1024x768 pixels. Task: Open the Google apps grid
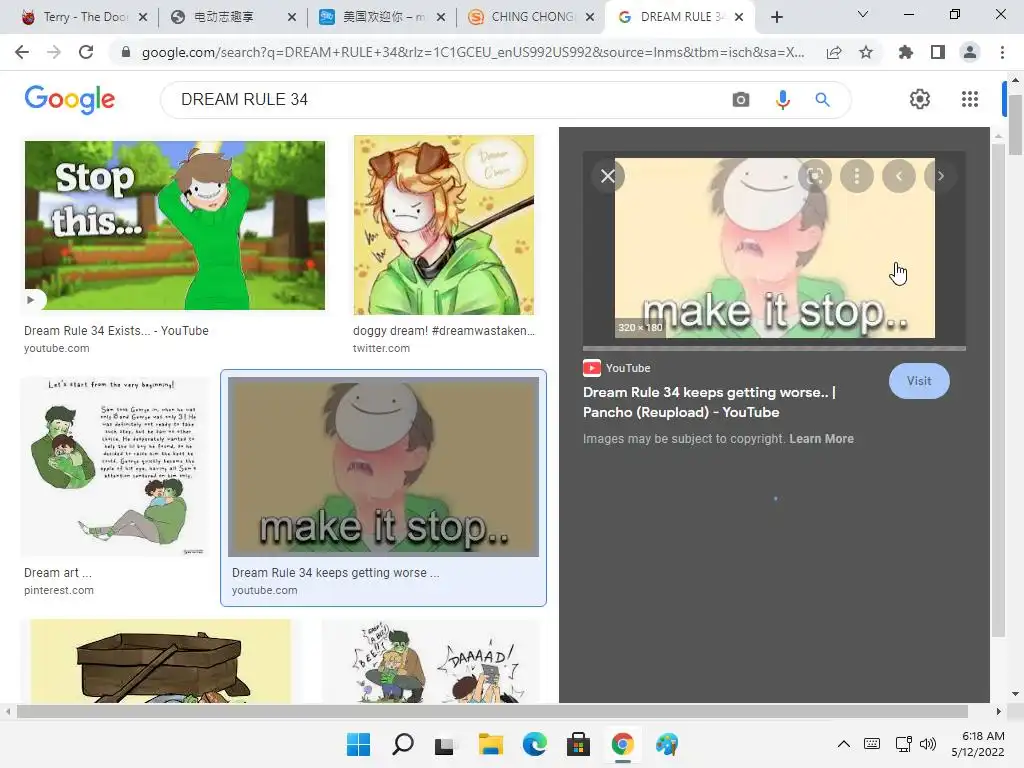click(x=970, y=99)
